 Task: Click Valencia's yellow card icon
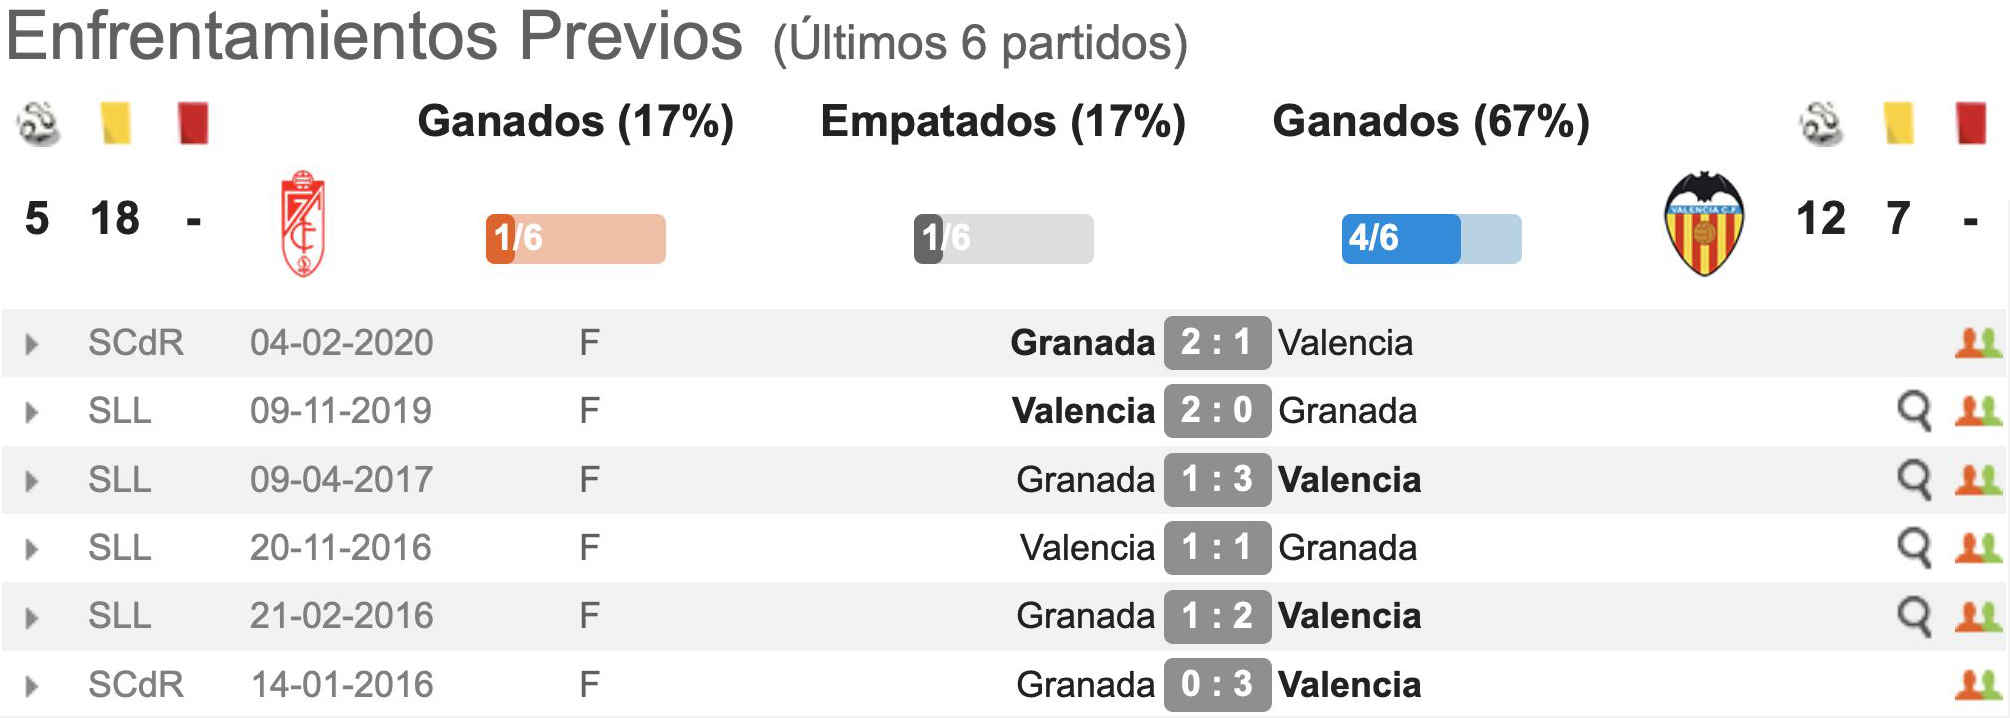pos(1898,124)
